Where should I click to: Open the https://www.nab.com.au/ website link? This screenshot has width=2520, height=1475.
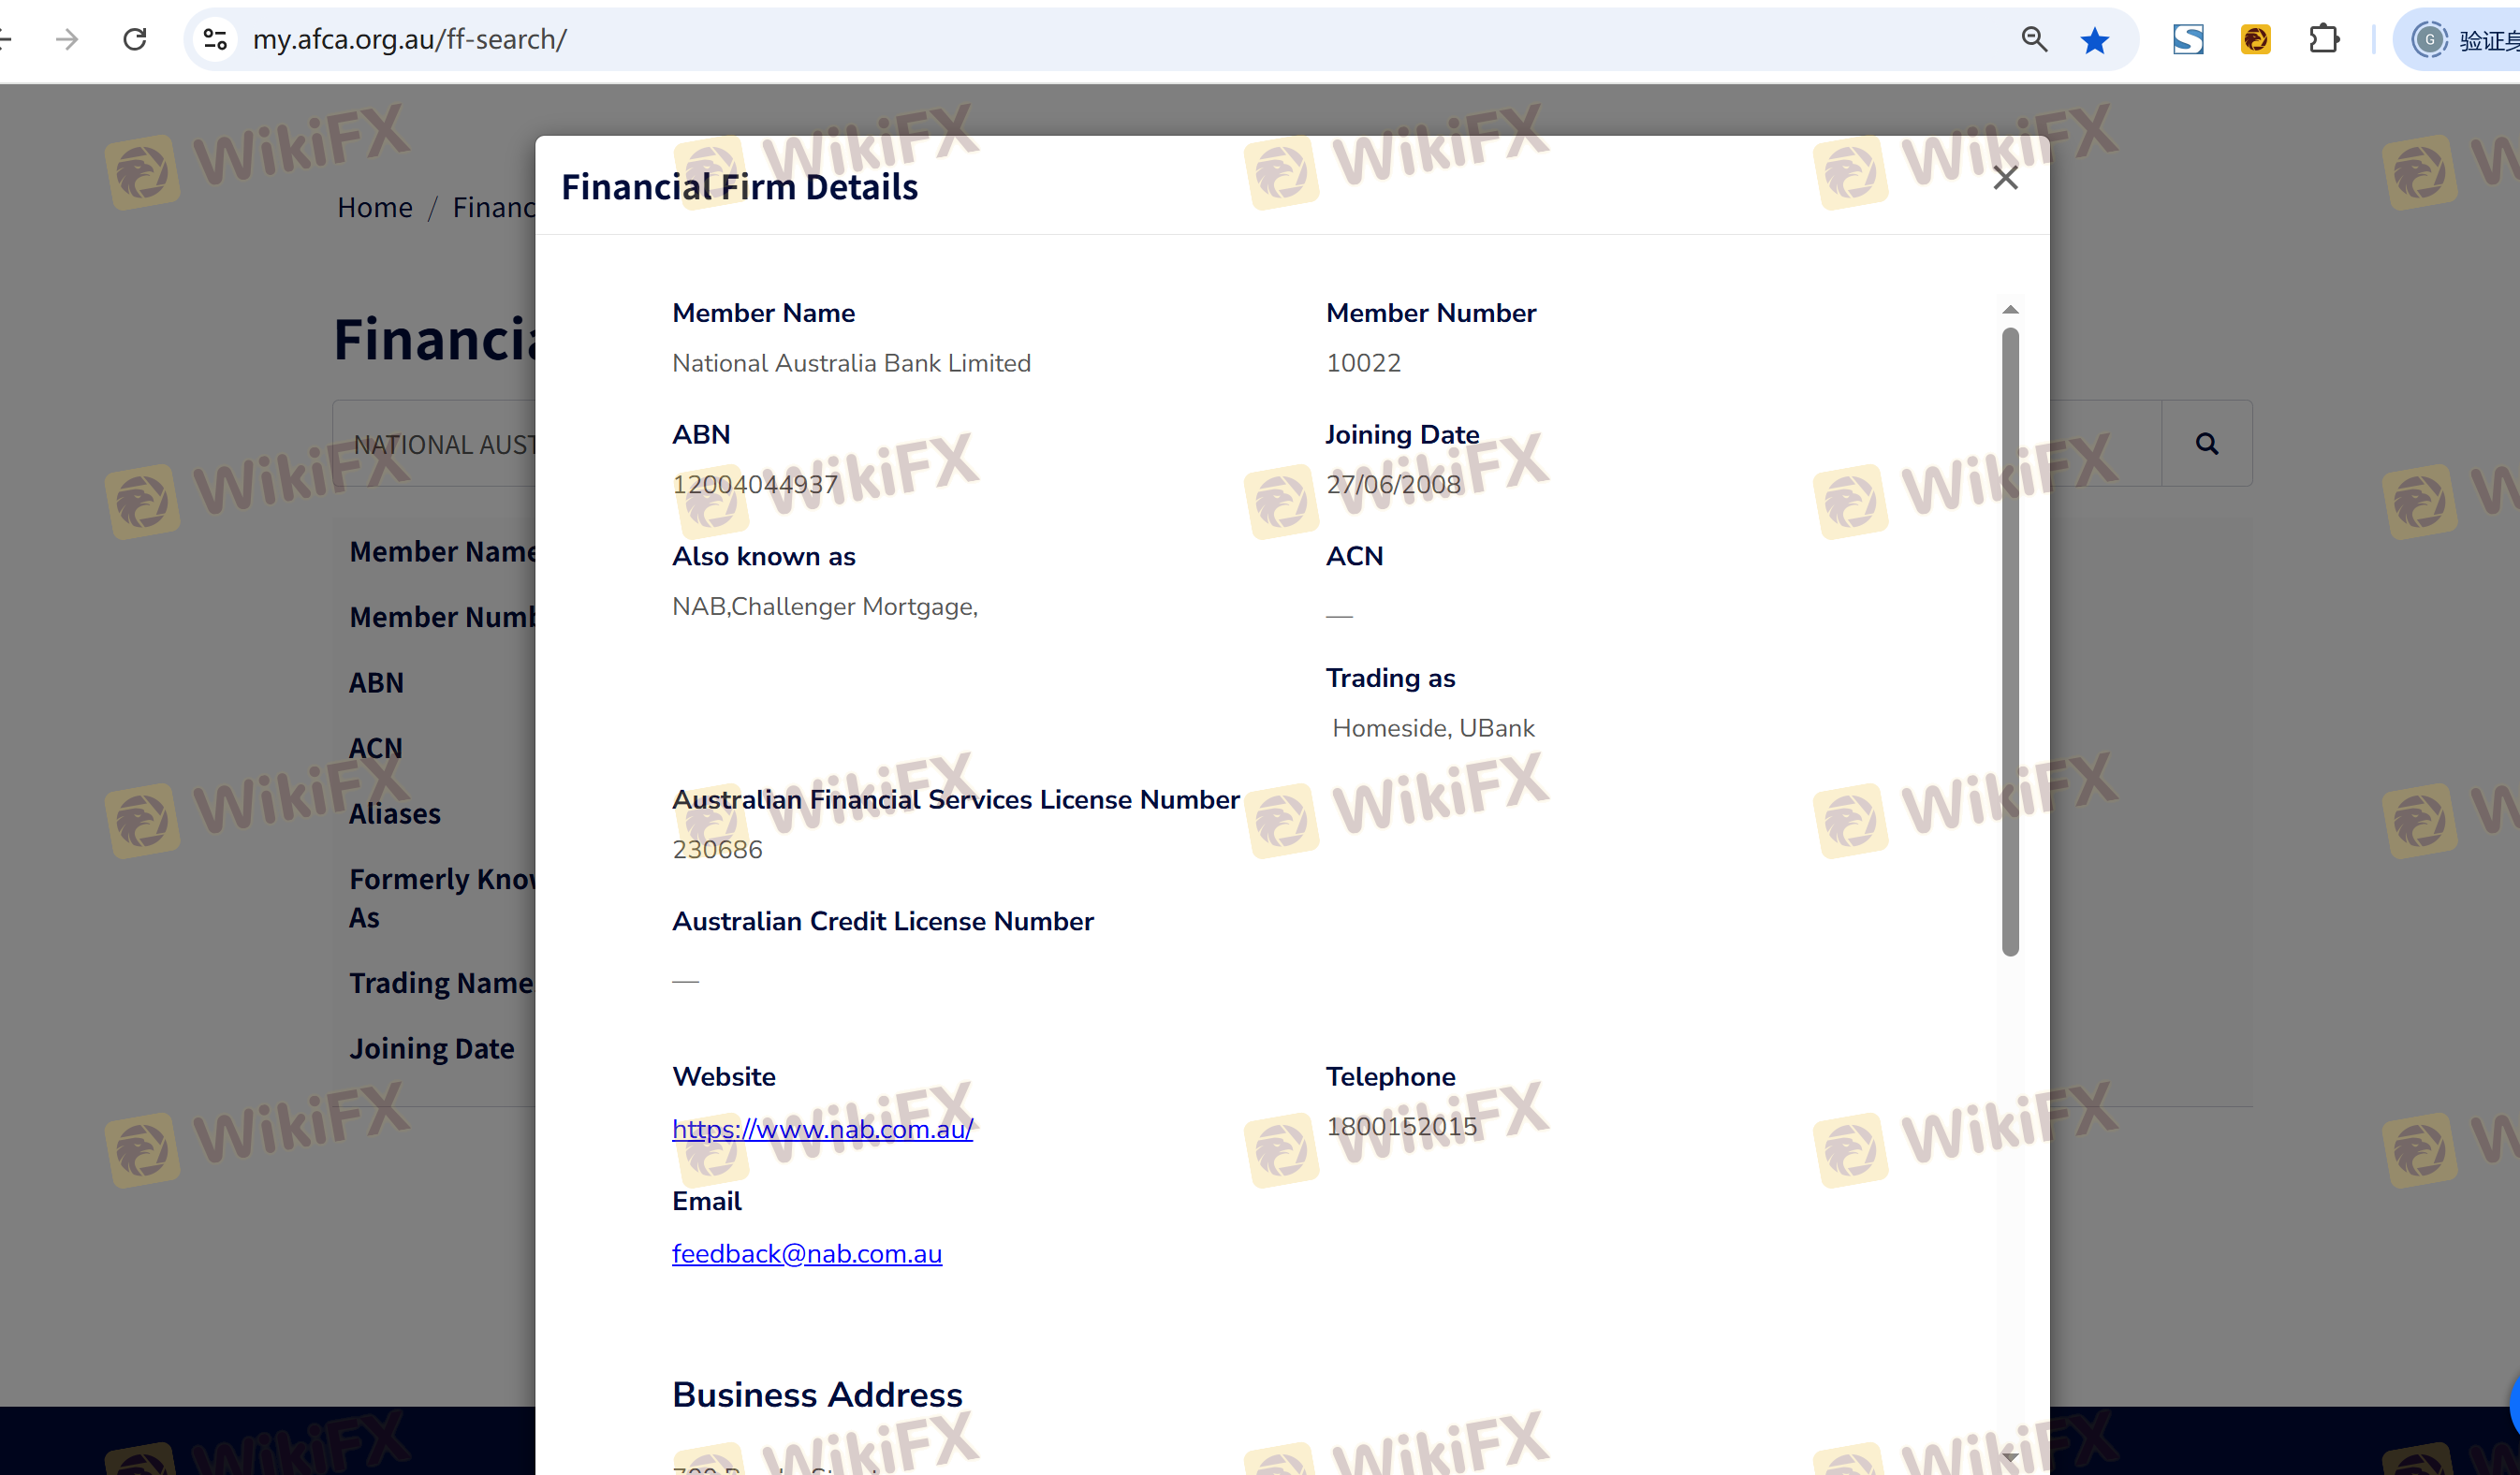(822, 1129)
